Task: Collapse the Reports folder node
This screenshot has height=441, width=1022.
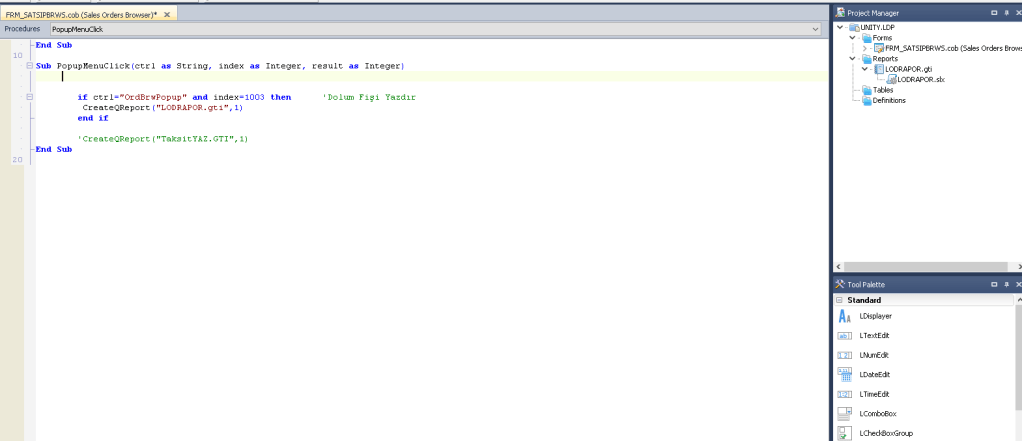Action: pos(853,58)
